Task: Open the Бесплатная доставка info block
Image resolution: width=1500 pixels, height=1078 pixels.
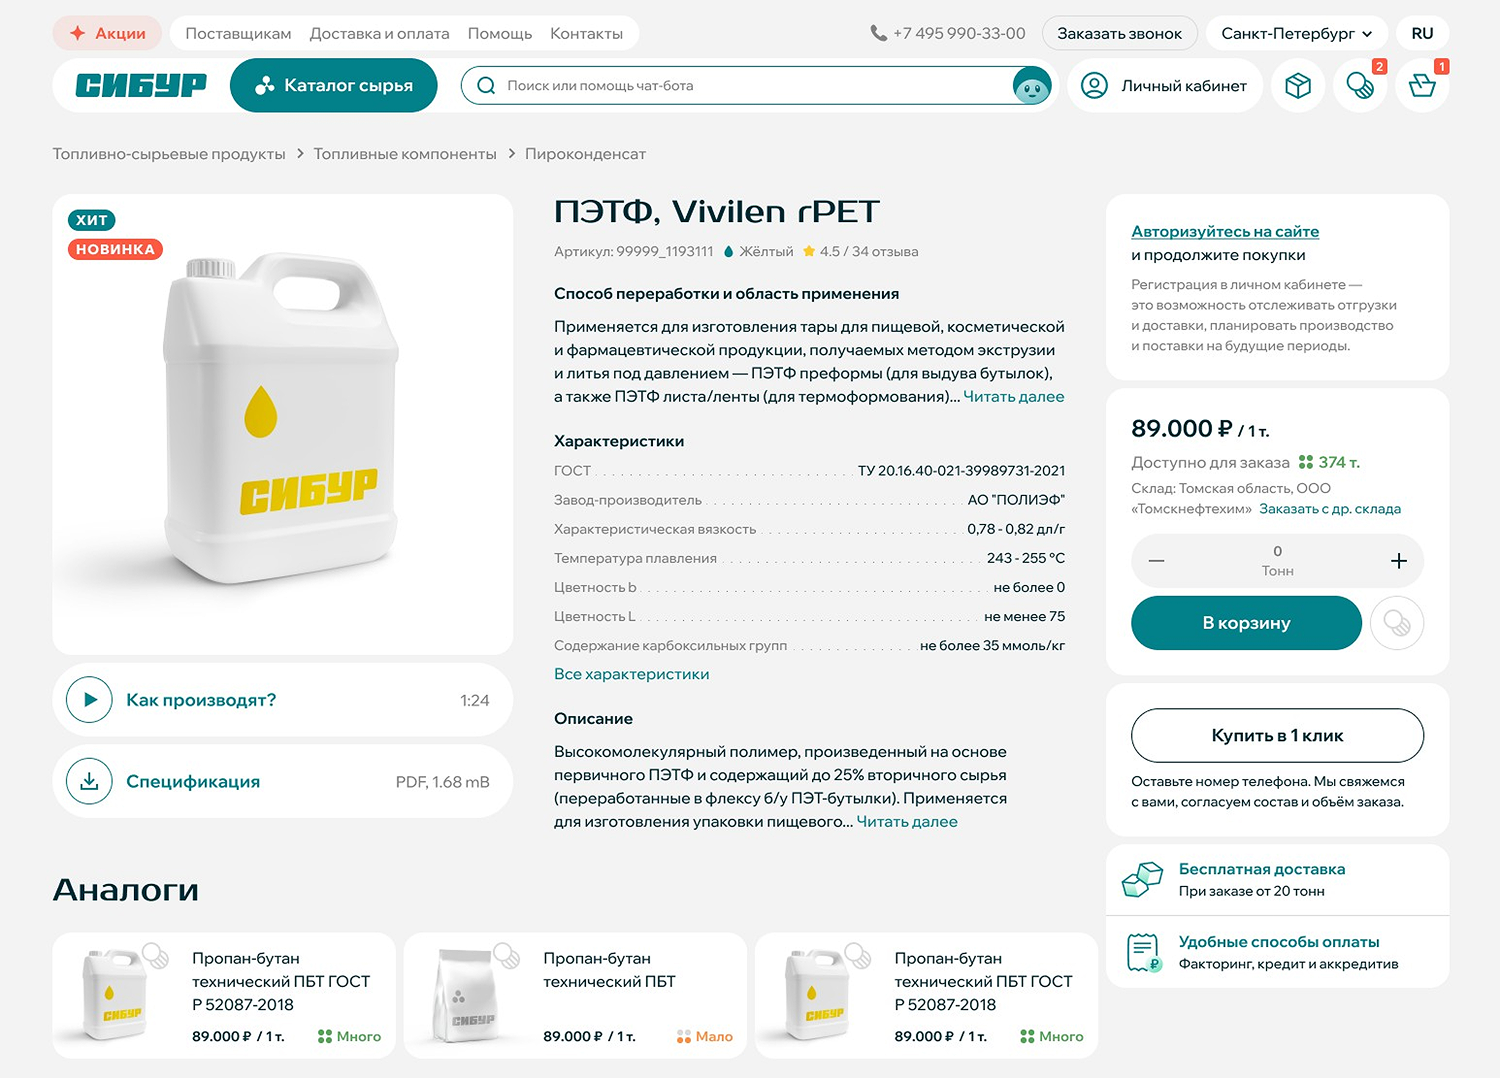Action: click(x=1277, y=880)
